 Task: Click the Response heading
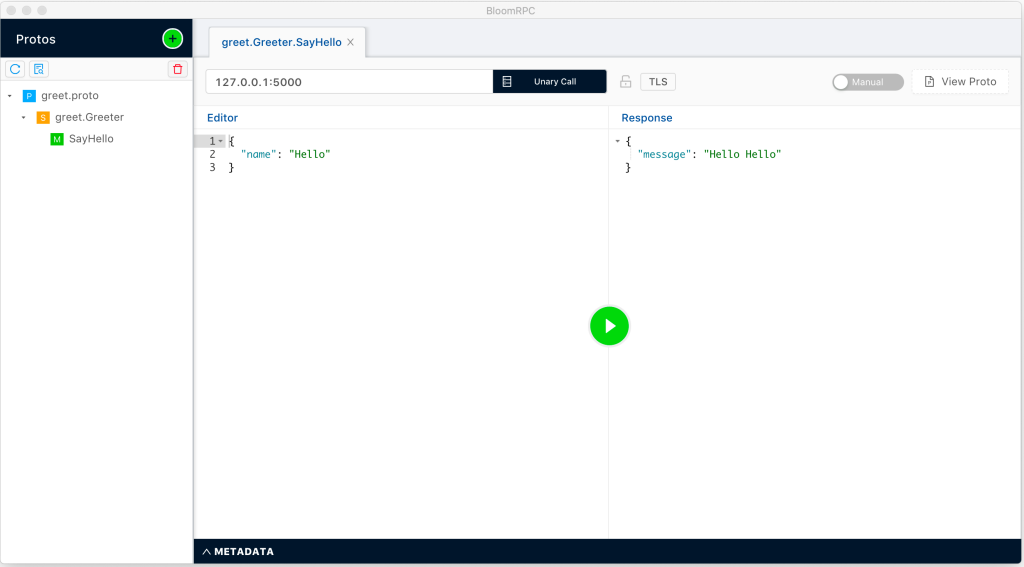[647, 118]
